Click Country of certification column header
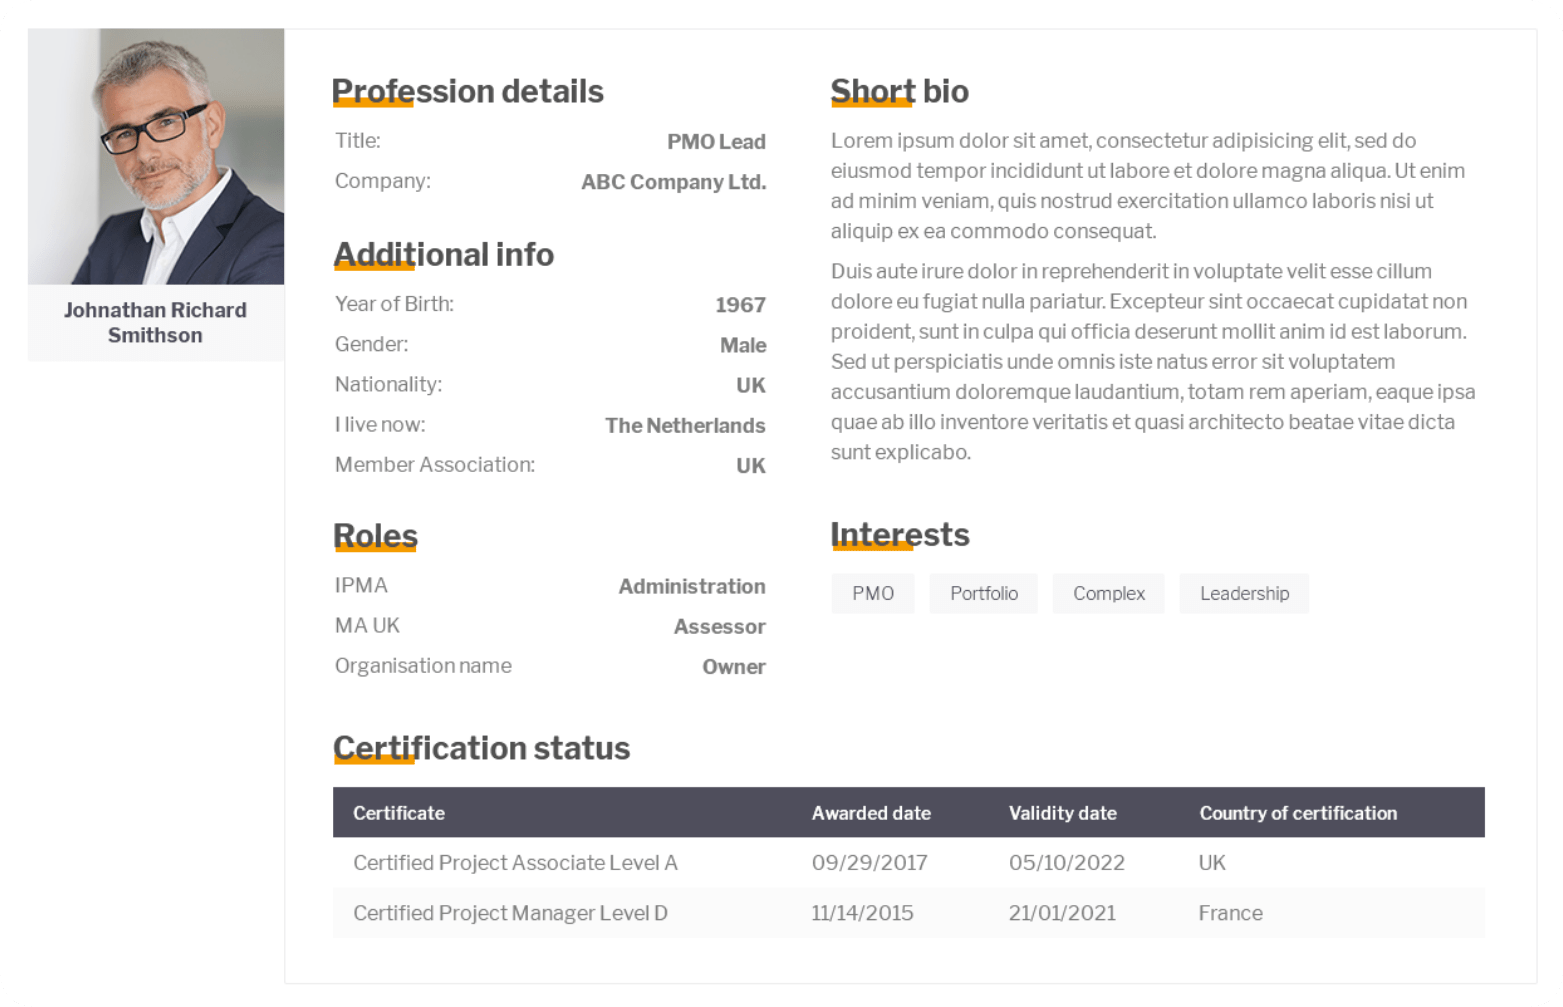The height and width of the screenshot is (1007, 1563). click(x=1298, y=813)
